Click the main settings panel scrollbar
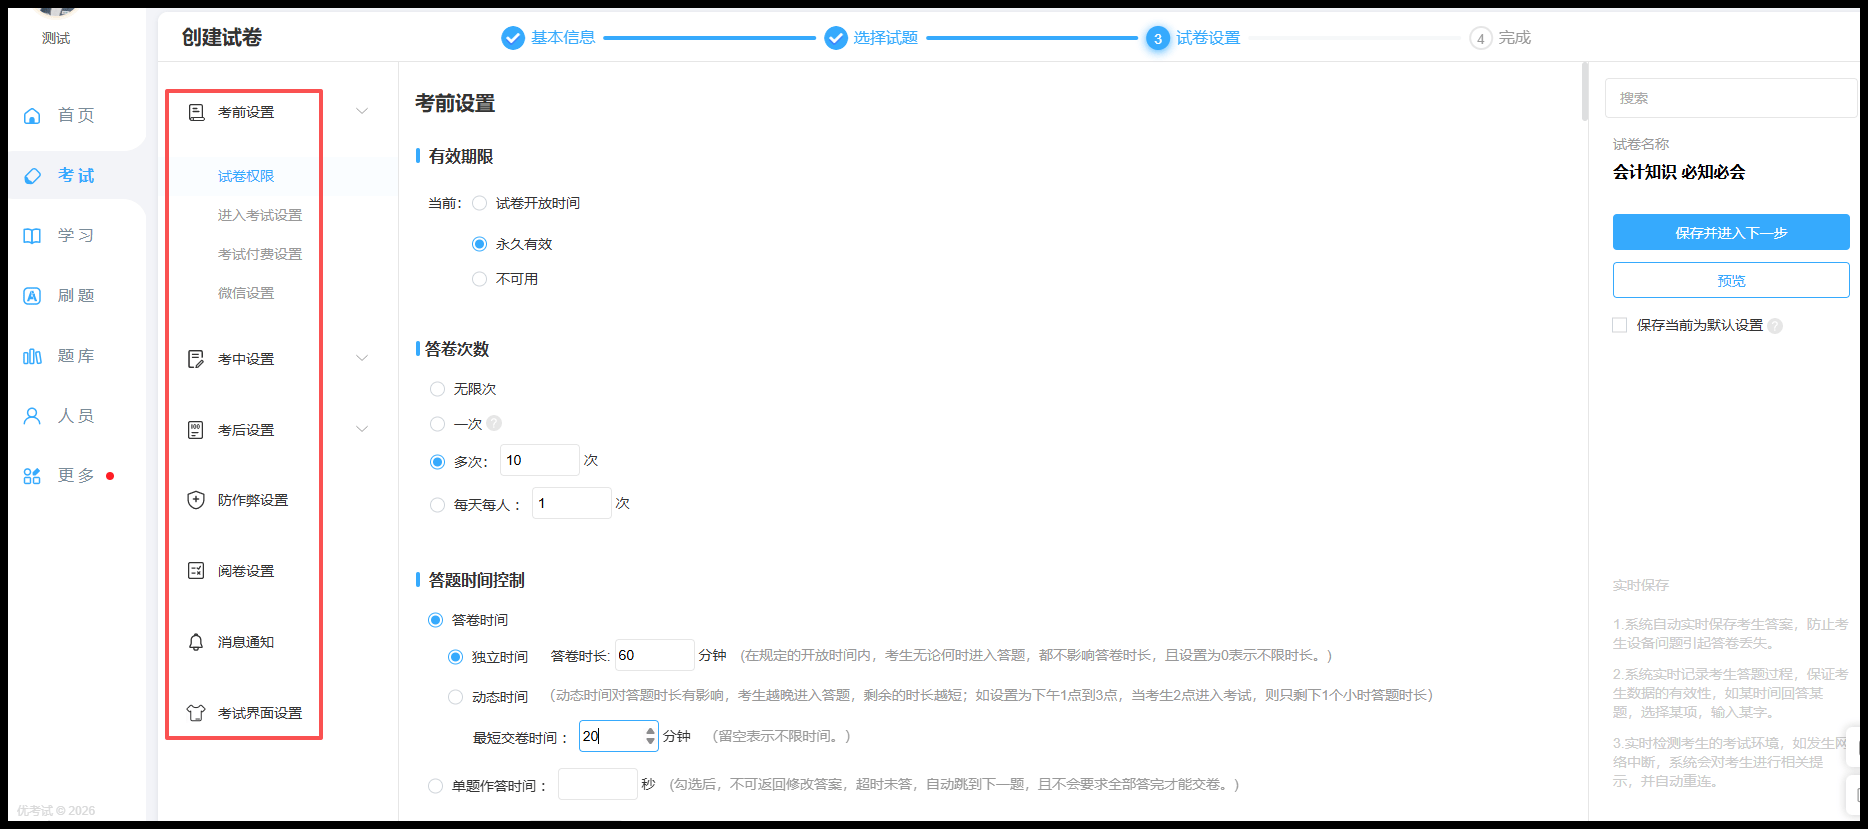This screenshot has width=1868, height=829. (x=1585, y=92)
